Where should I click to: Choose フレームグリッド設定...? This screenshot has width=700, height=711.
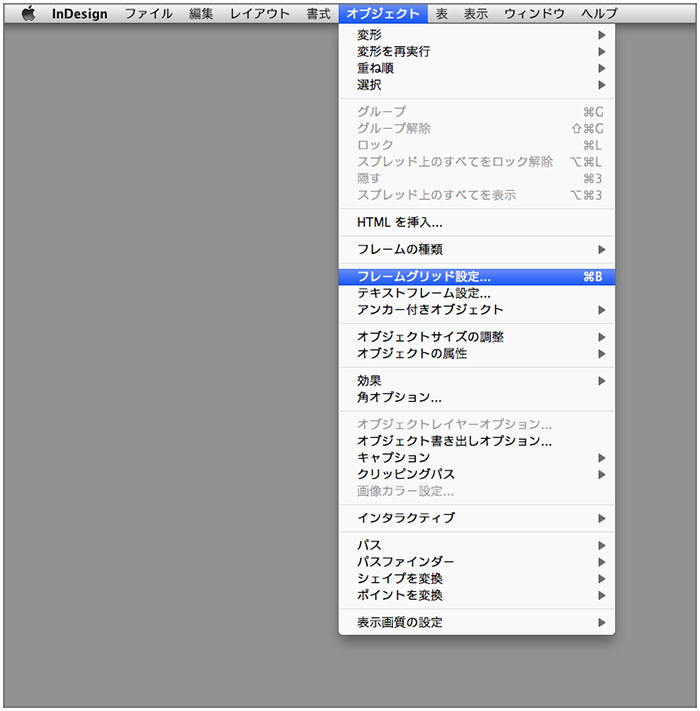click(x=477, y=277)
